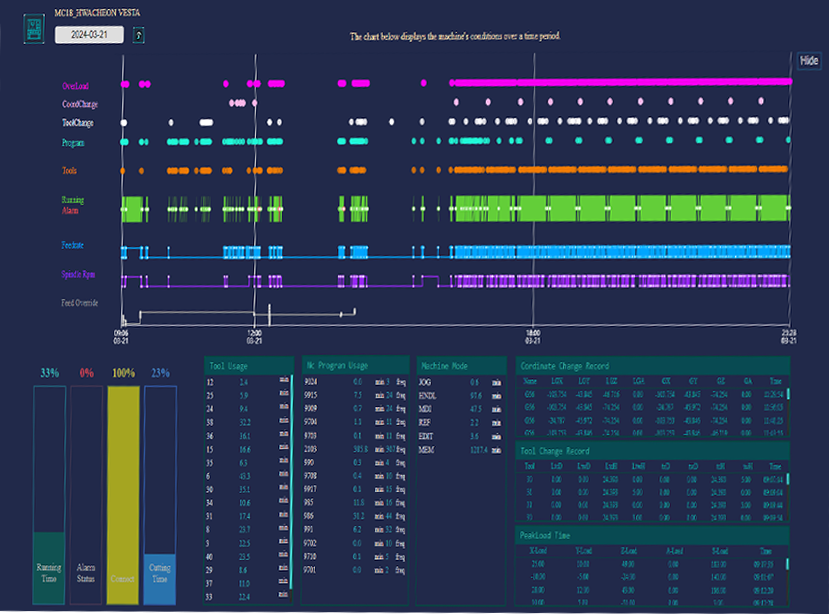Click the Spindle Rpm series label
829x614 pixels.
[78, 274]
